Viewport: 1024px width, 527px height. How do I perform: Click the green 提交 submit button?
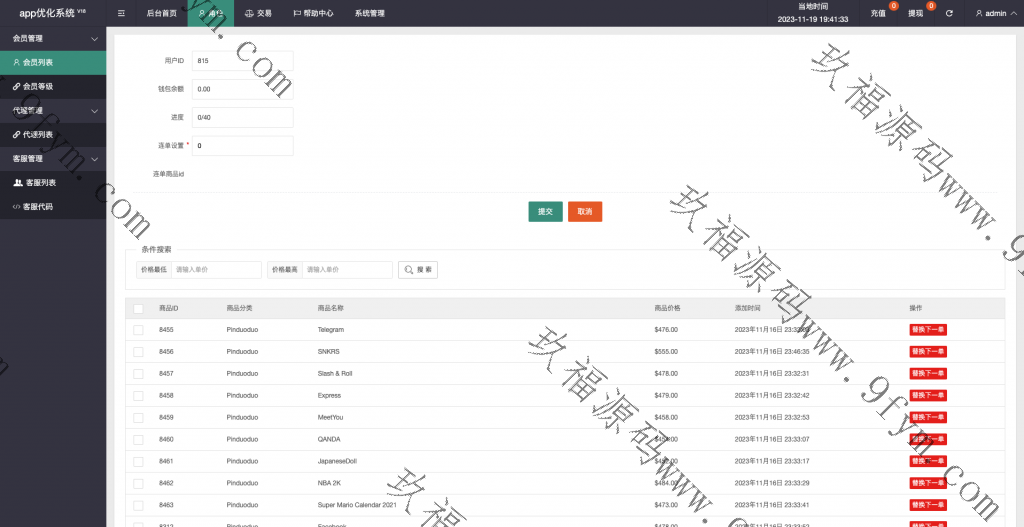pos(545,212)
